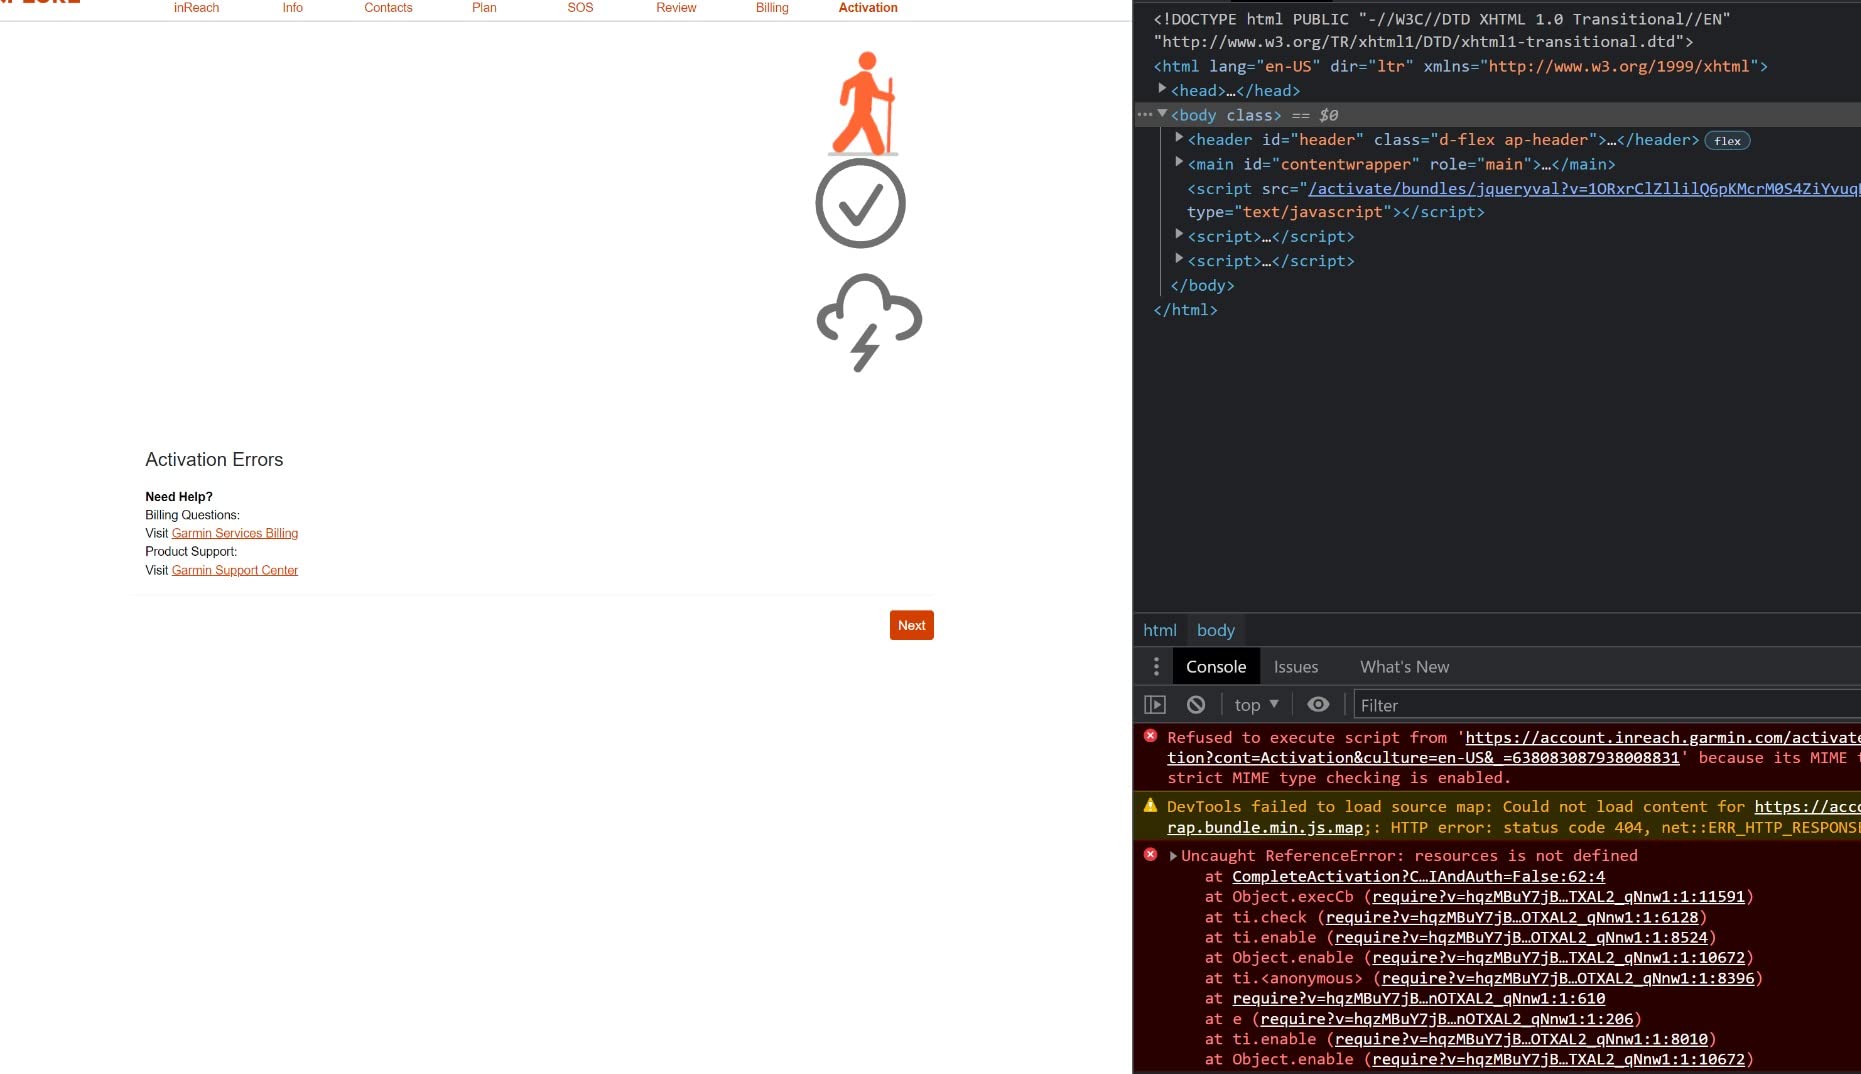Clear the console log
1861x1074 pixels.
(1196, 705)
